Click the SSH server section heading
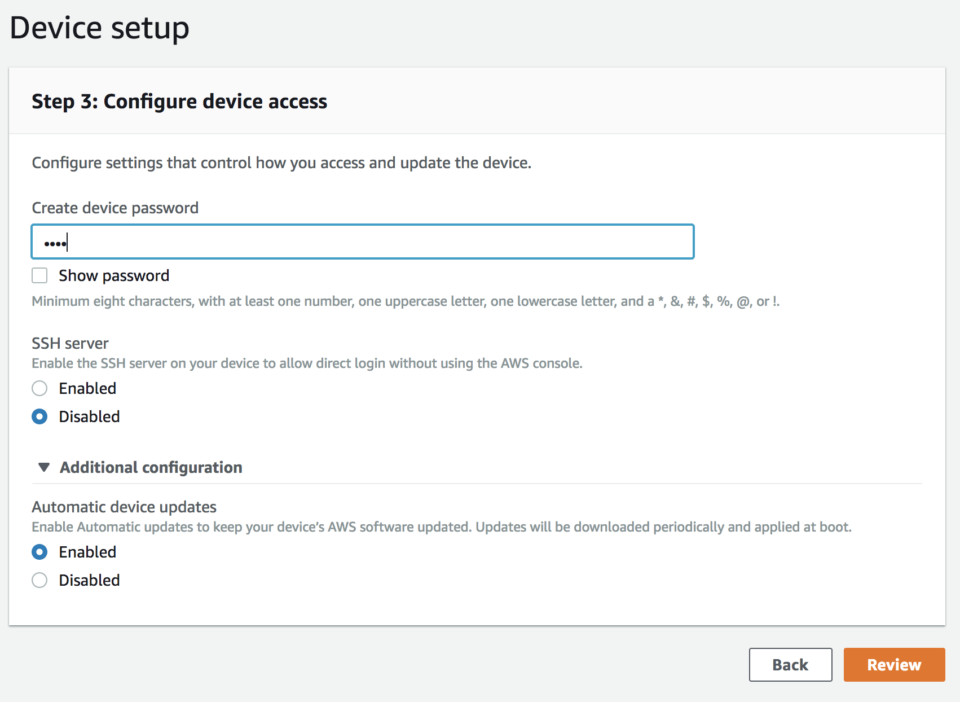This screenshot has height=702, width=960. point(70,343)
